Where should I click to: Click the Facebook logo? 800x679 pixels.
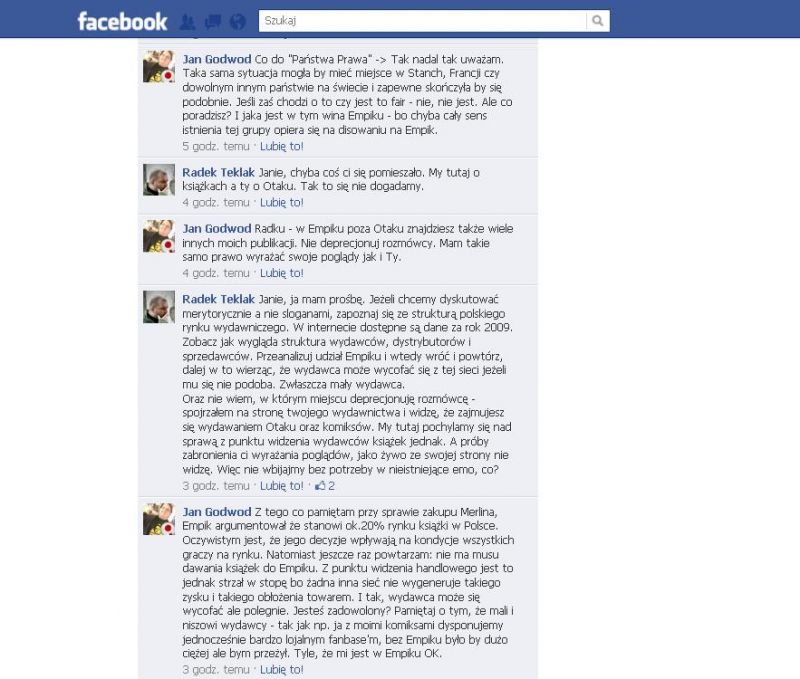(x=122, y=21)
